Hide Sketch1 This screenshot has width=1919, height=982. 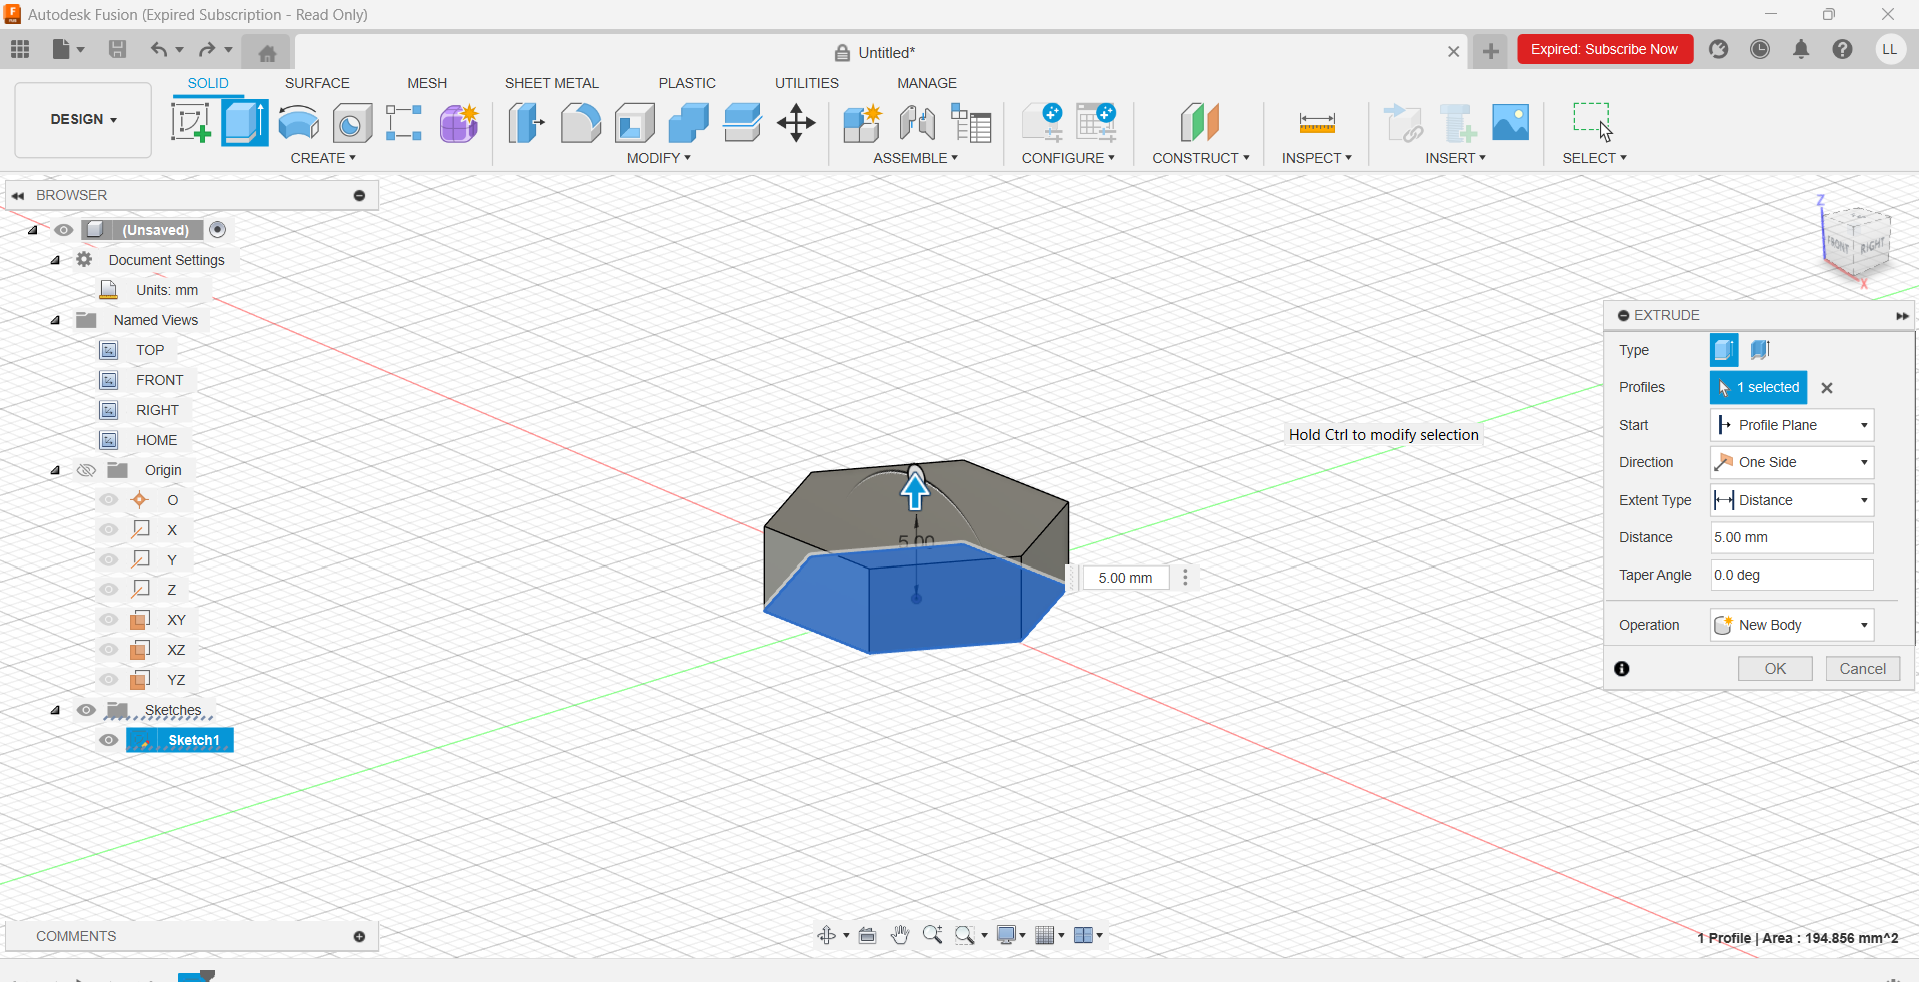pyautogui.click(x=109, y=740)
